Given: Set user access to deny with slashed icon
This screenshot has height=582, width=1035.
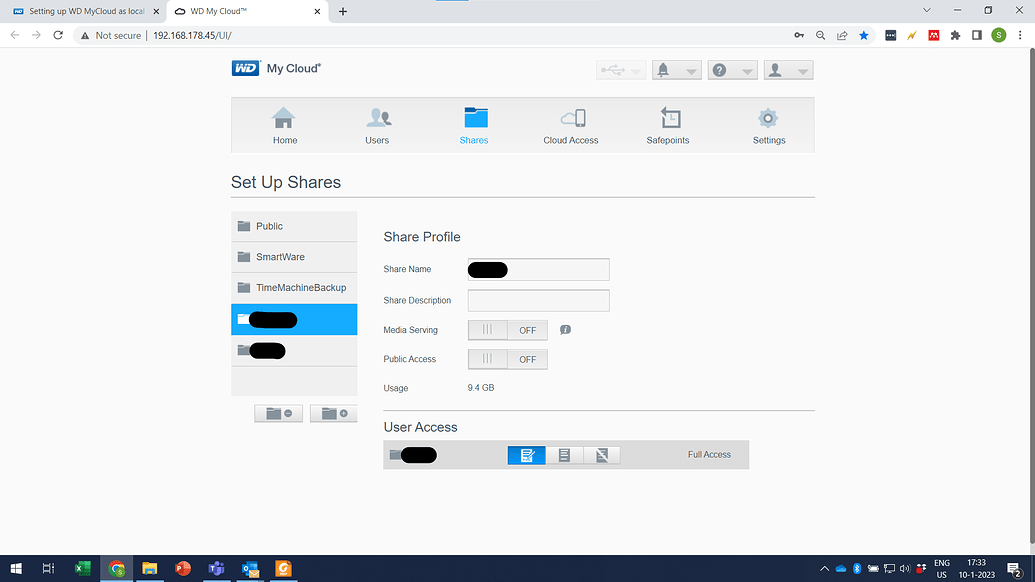Looking at the screenshot, I should [601, 454].
